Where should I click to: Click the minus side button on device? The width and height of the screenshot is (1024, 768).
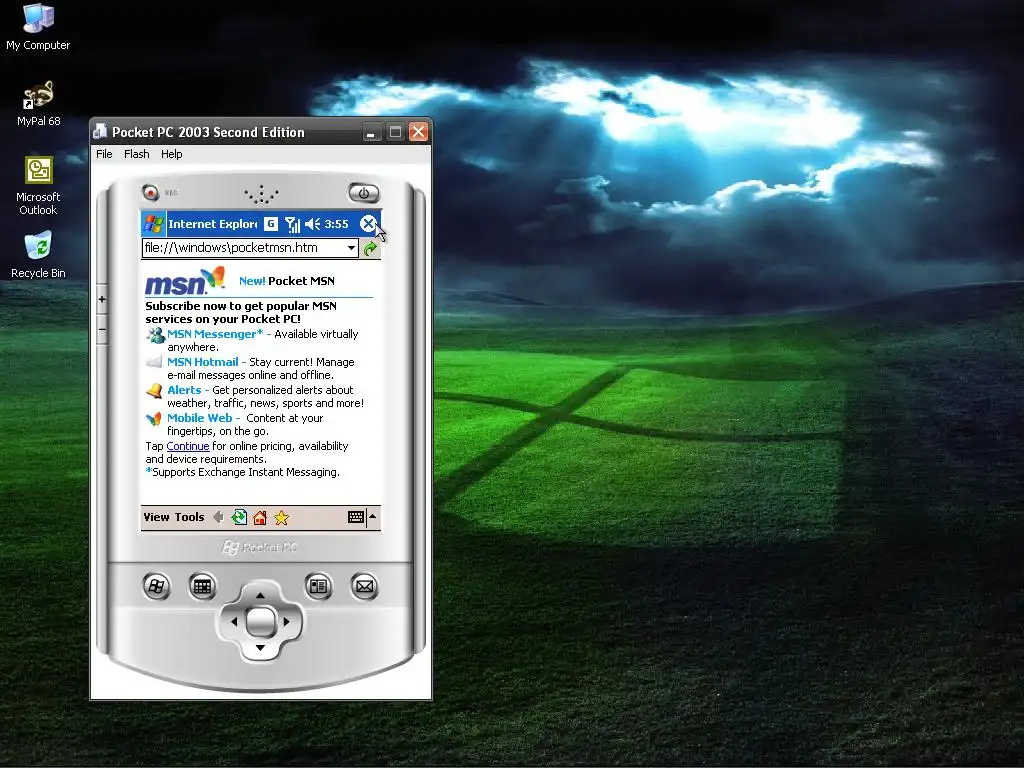click(102, 330)
